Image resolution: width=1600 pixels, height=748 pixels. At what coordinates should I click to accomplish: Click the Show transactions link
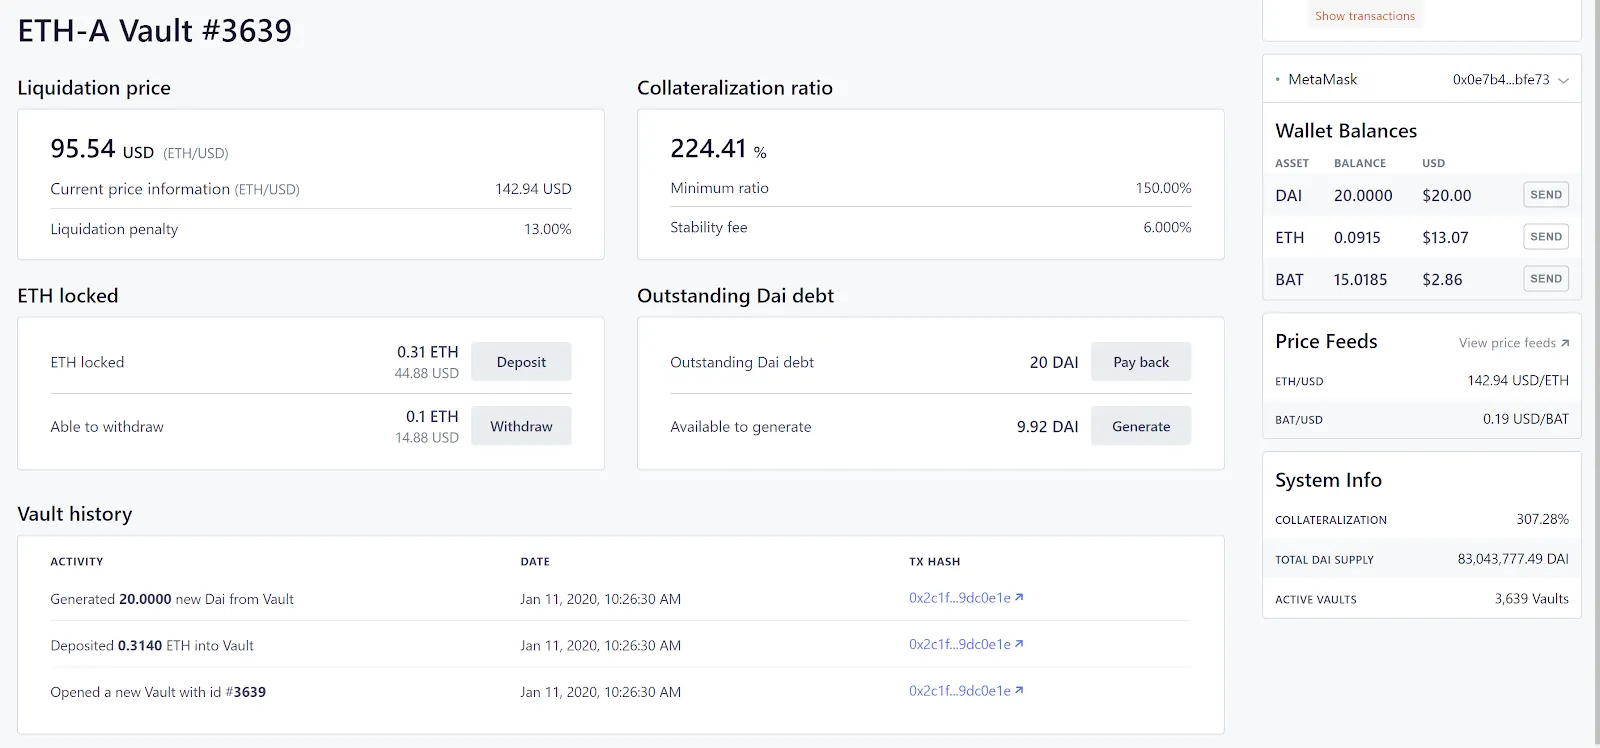[1364, 16]
